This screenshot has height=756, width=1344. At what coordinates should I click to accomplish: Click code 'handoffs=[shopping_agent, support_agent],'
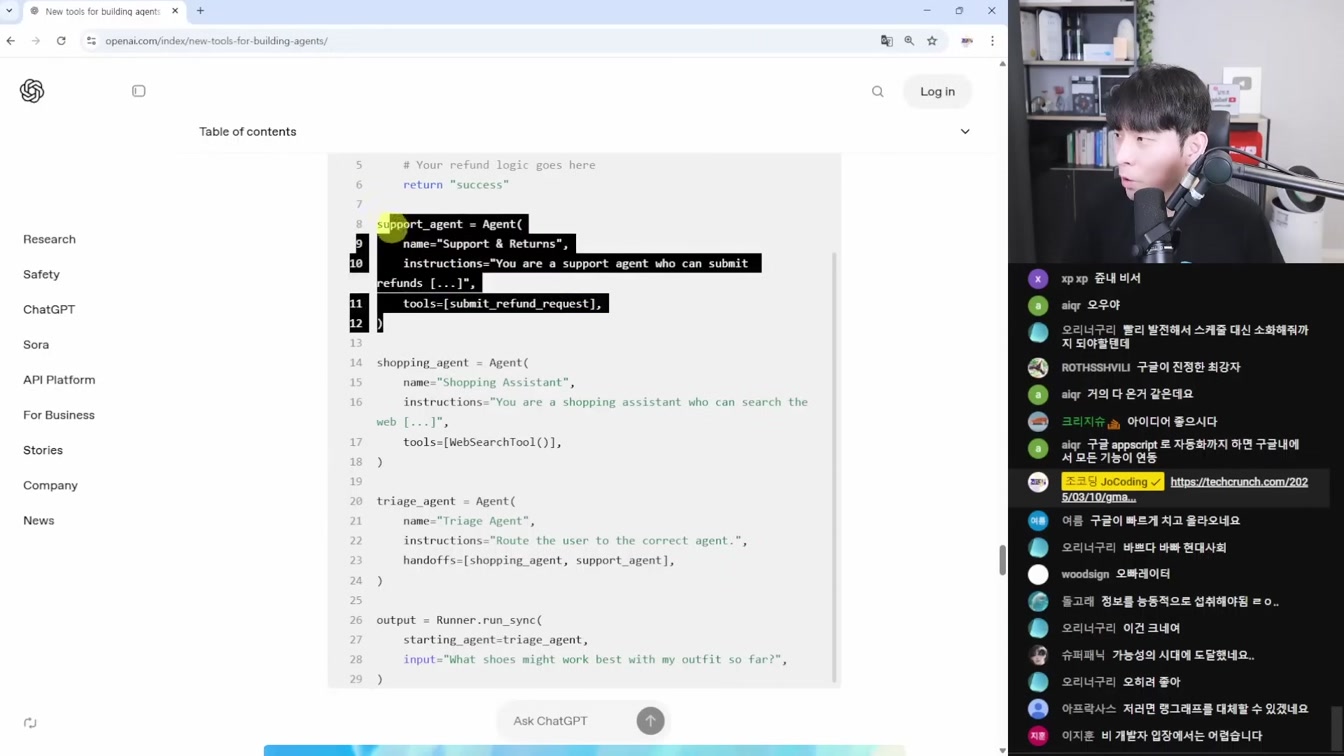coord(539,560)
